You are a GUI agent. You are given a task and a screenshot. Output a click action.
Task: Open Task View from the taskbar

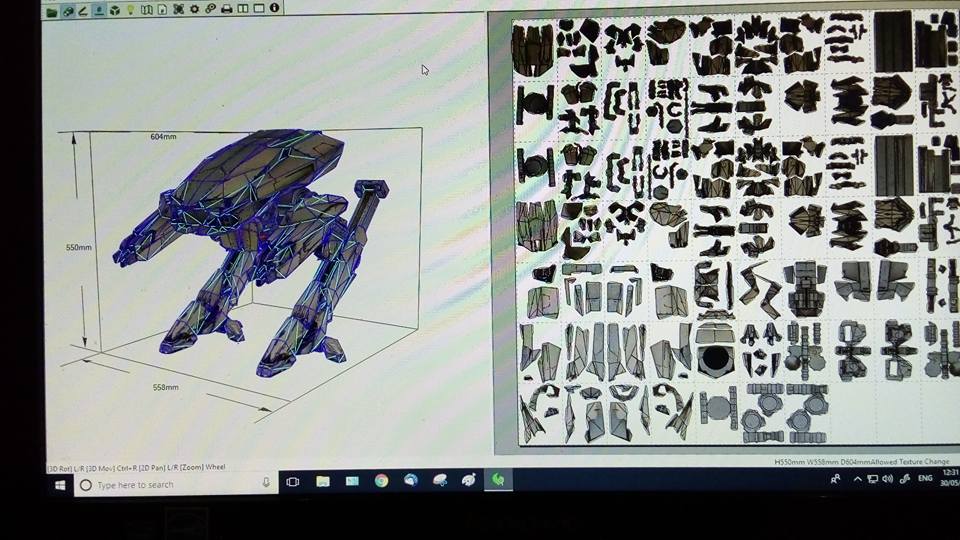pyautogui.click(x=293, y=482)
